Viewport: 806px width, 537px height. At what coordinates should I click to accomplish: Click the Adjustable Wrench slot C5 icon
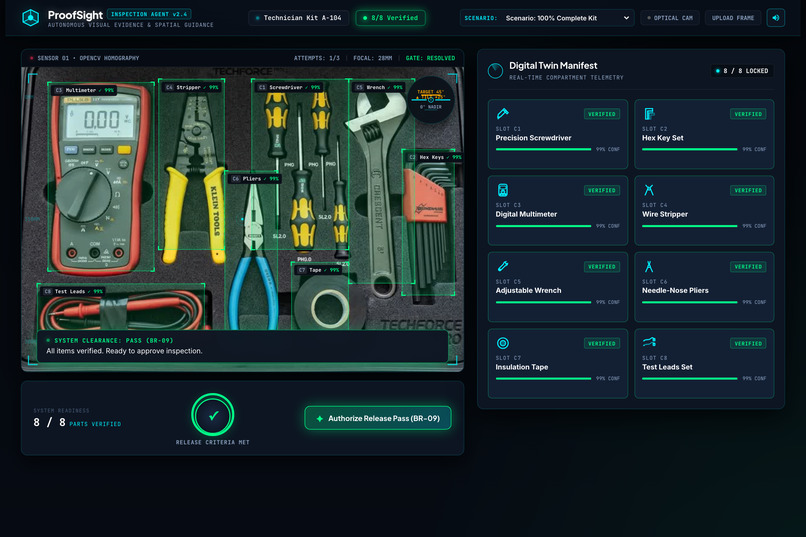503,266
